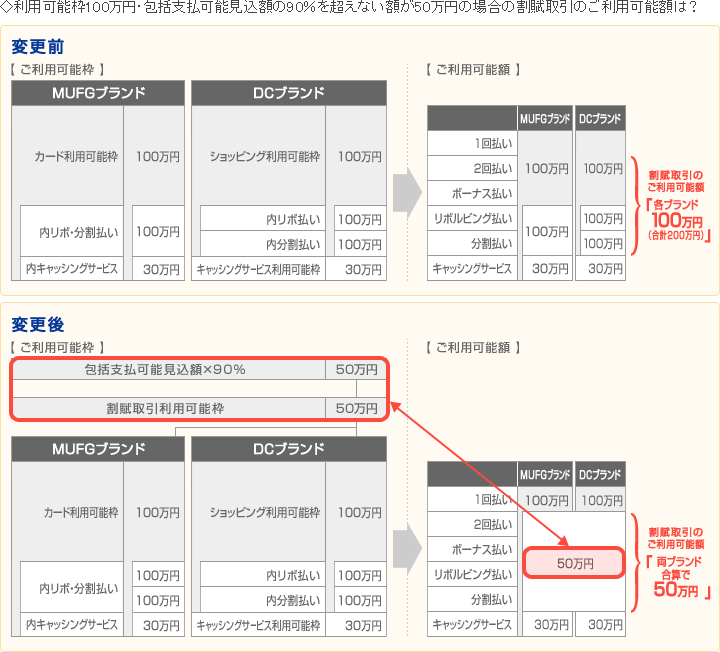Screen dimensions: 720x652
Task: Click the MUFGブランド header in 変更前 left table
Action: pos(98,93)
